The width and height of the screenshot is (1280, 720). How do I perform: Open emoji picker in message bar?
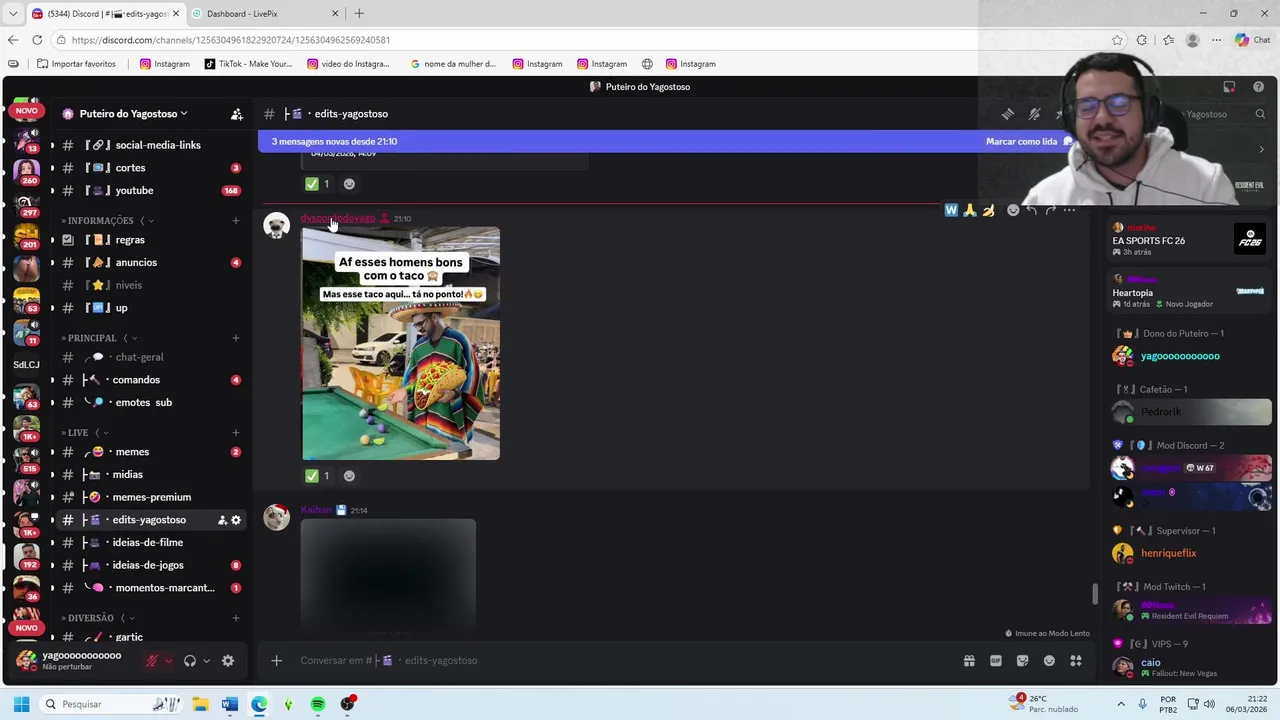point(1049,660)
